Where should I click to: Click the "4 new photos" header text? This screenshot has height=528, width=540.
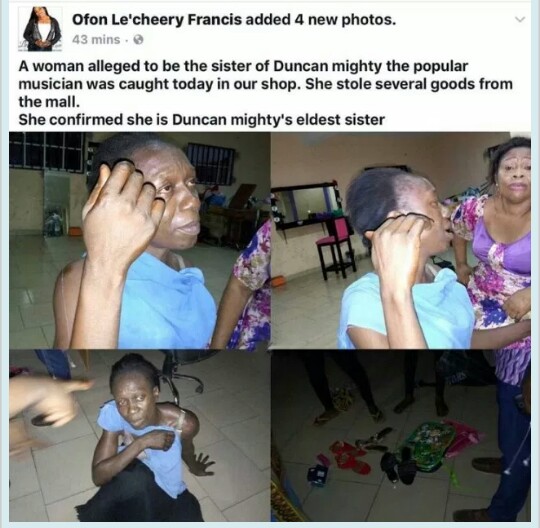(345, 21)
